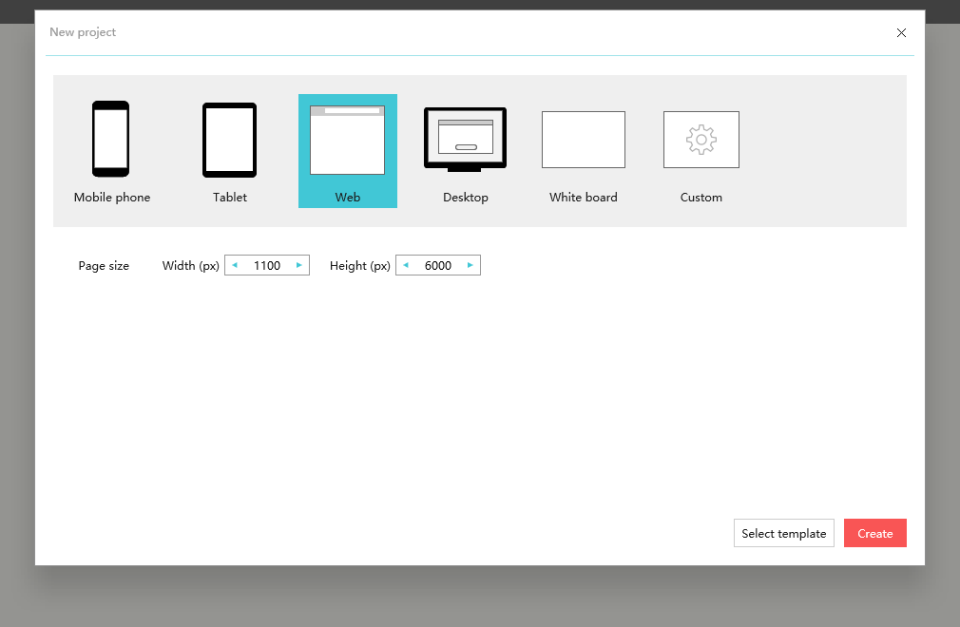The width and height of the screenshot is (960, 627).
Task: Click the Width value field showing 1100
Action: [x=267, y=266]
